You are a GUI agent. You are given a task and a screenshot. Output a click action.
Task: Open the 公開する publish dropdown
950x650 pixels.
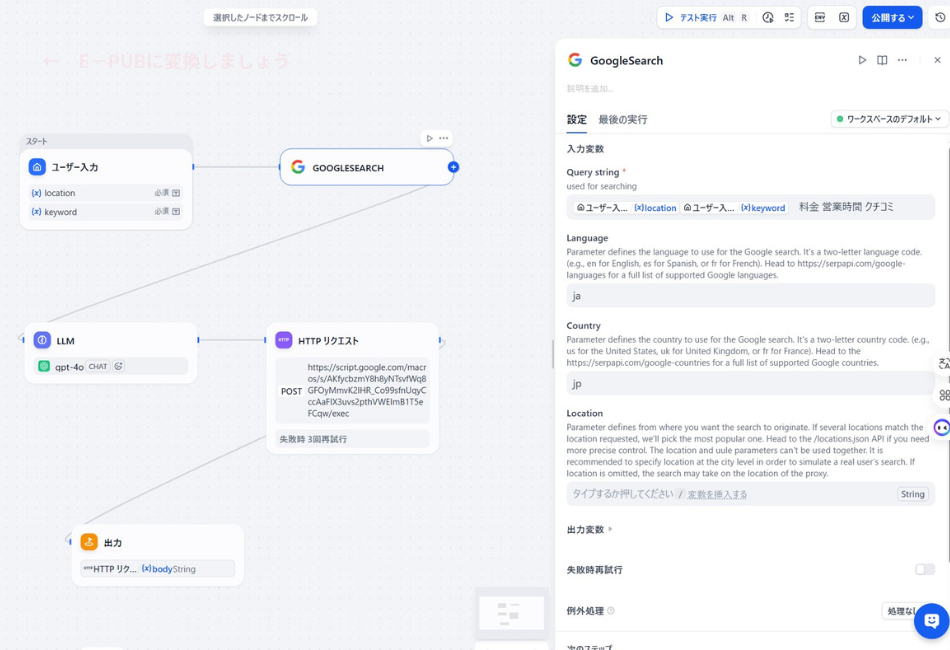(x=891, y=17)
